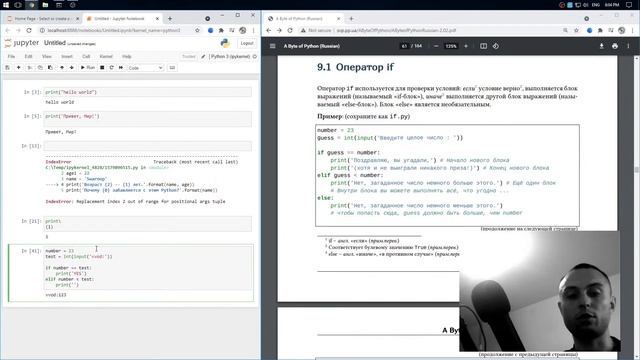The image size is (640, 360).
Task: Open extensions puzzle icon in left browser
Action: 221,31
